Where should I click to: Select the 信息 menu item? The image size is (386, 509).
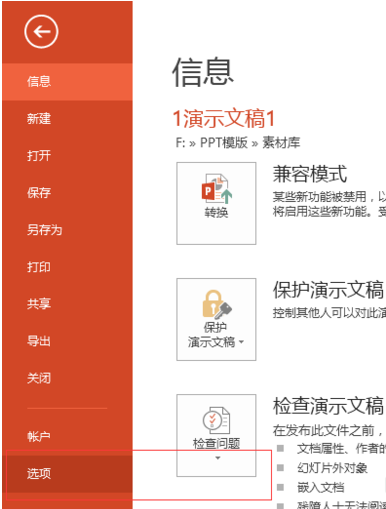[67, 82]
